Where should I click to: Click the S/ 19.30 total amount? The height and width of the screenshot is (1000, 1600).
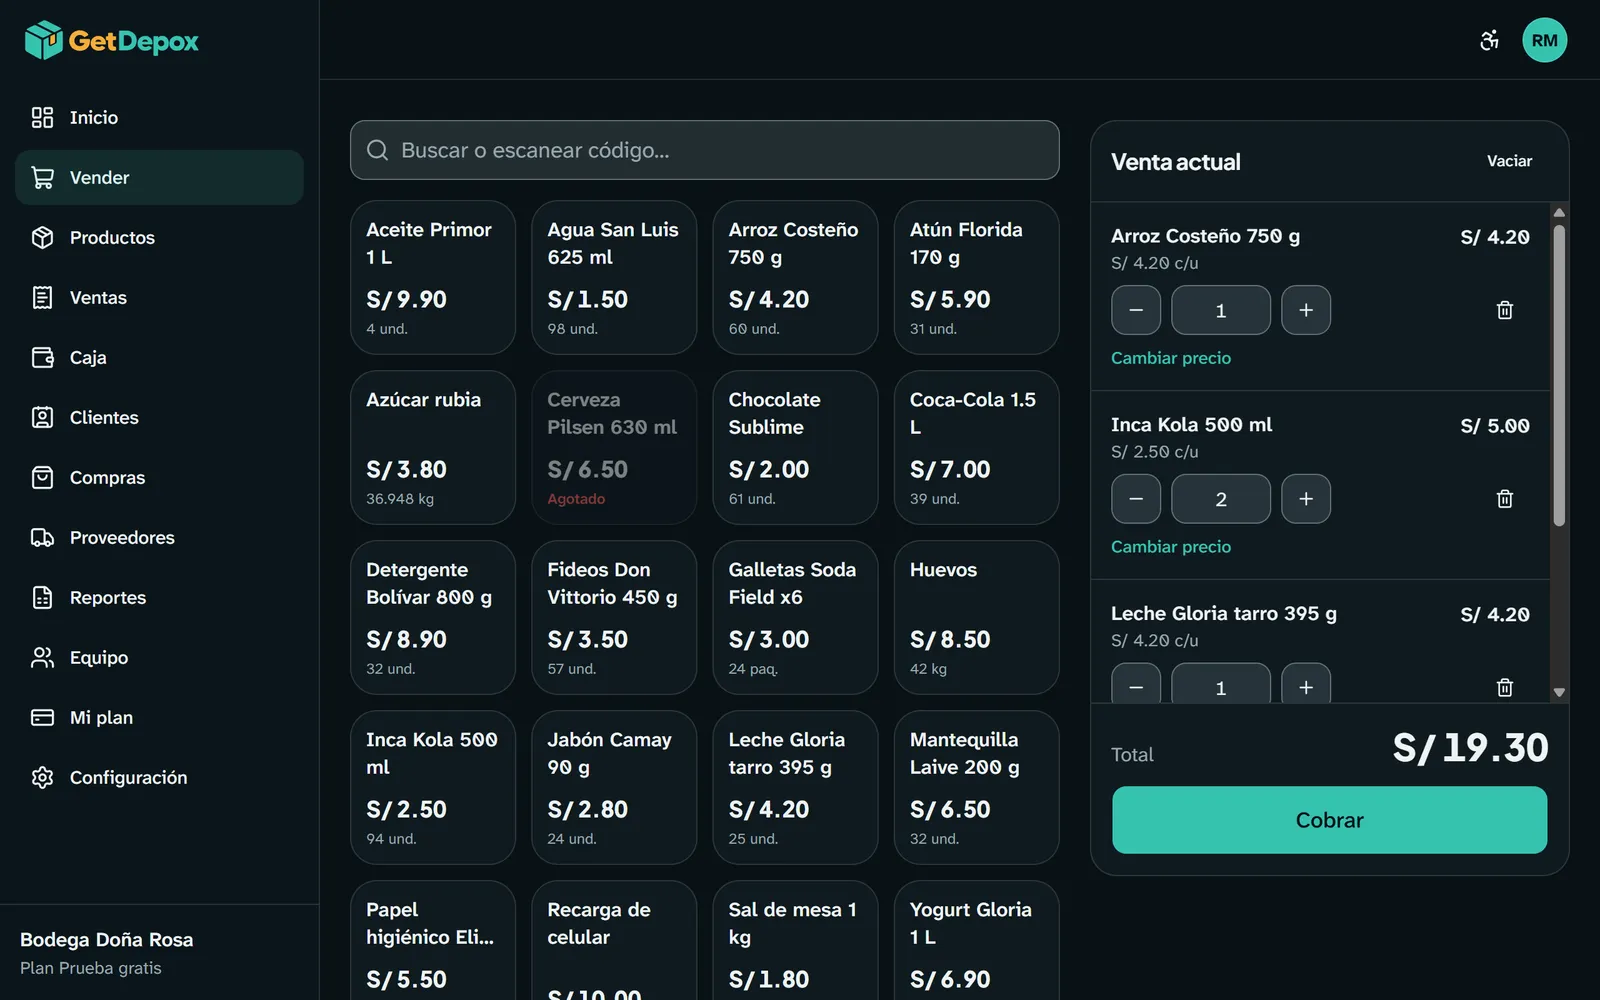coord(1470,748)
